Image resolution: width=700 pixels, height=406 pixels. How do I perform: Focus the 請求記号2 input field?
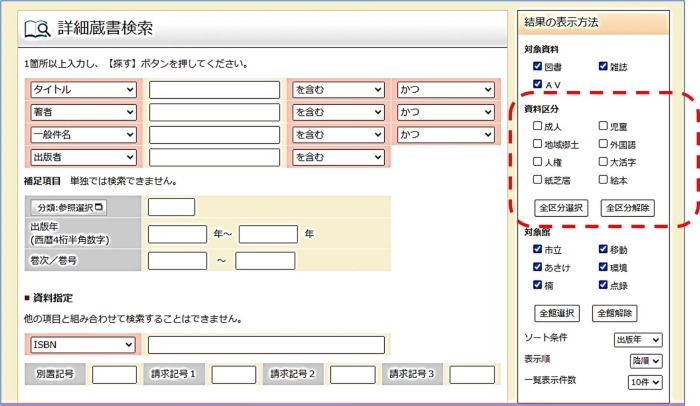pos(353,375)
